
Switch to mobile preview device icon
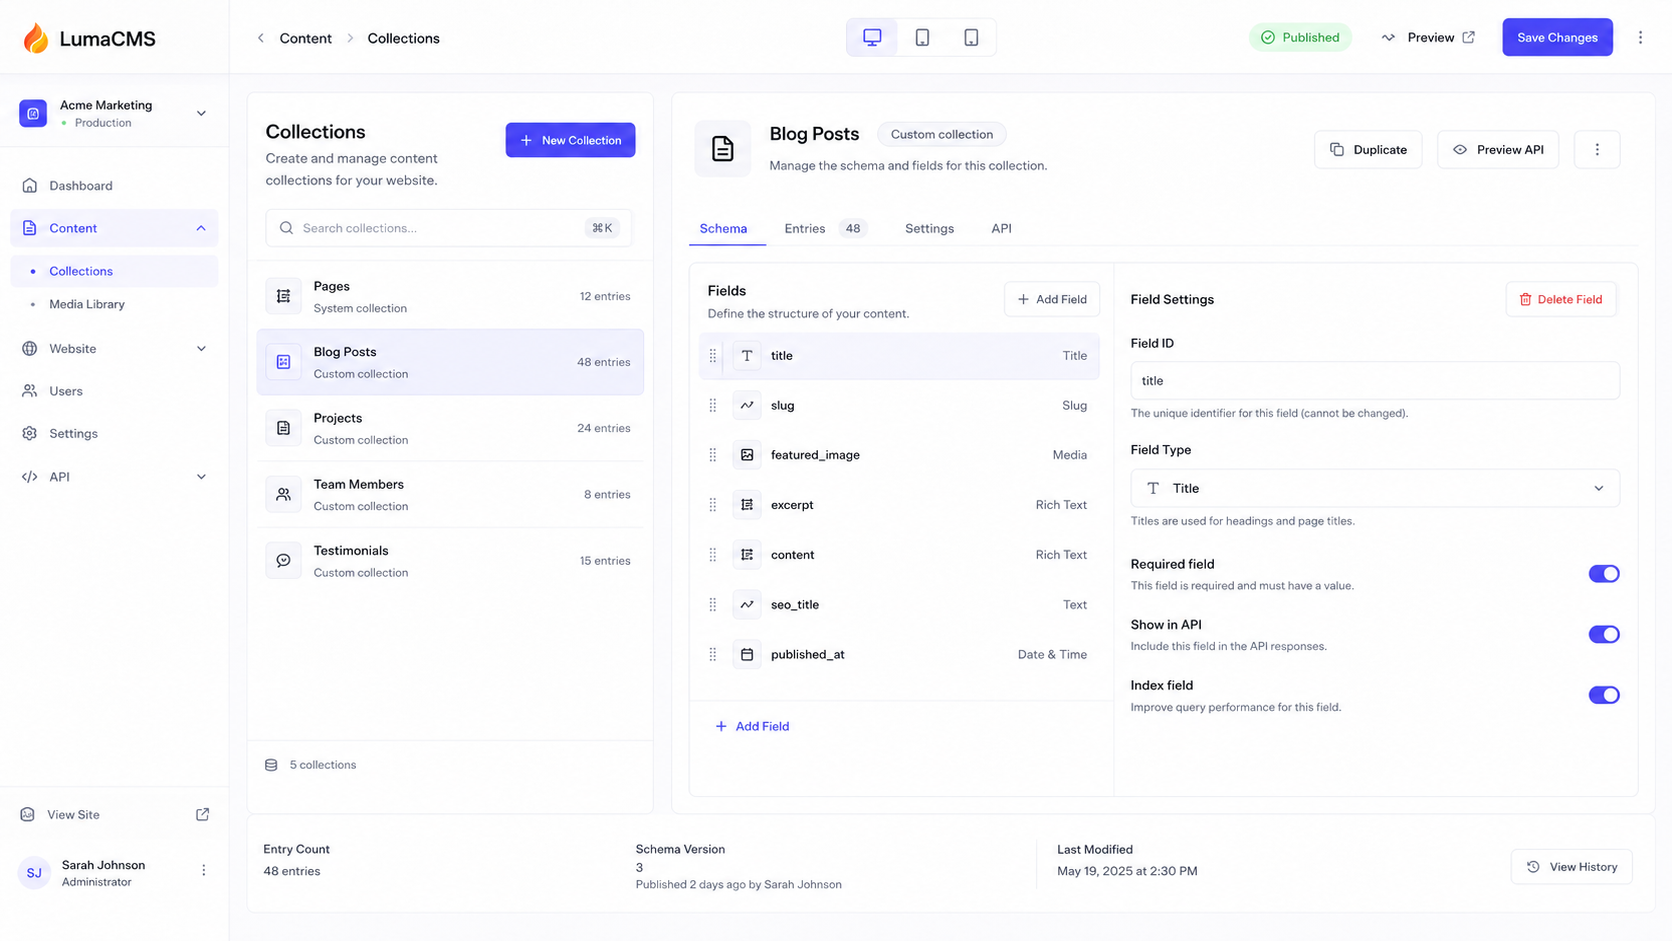(x=971, y=38)
